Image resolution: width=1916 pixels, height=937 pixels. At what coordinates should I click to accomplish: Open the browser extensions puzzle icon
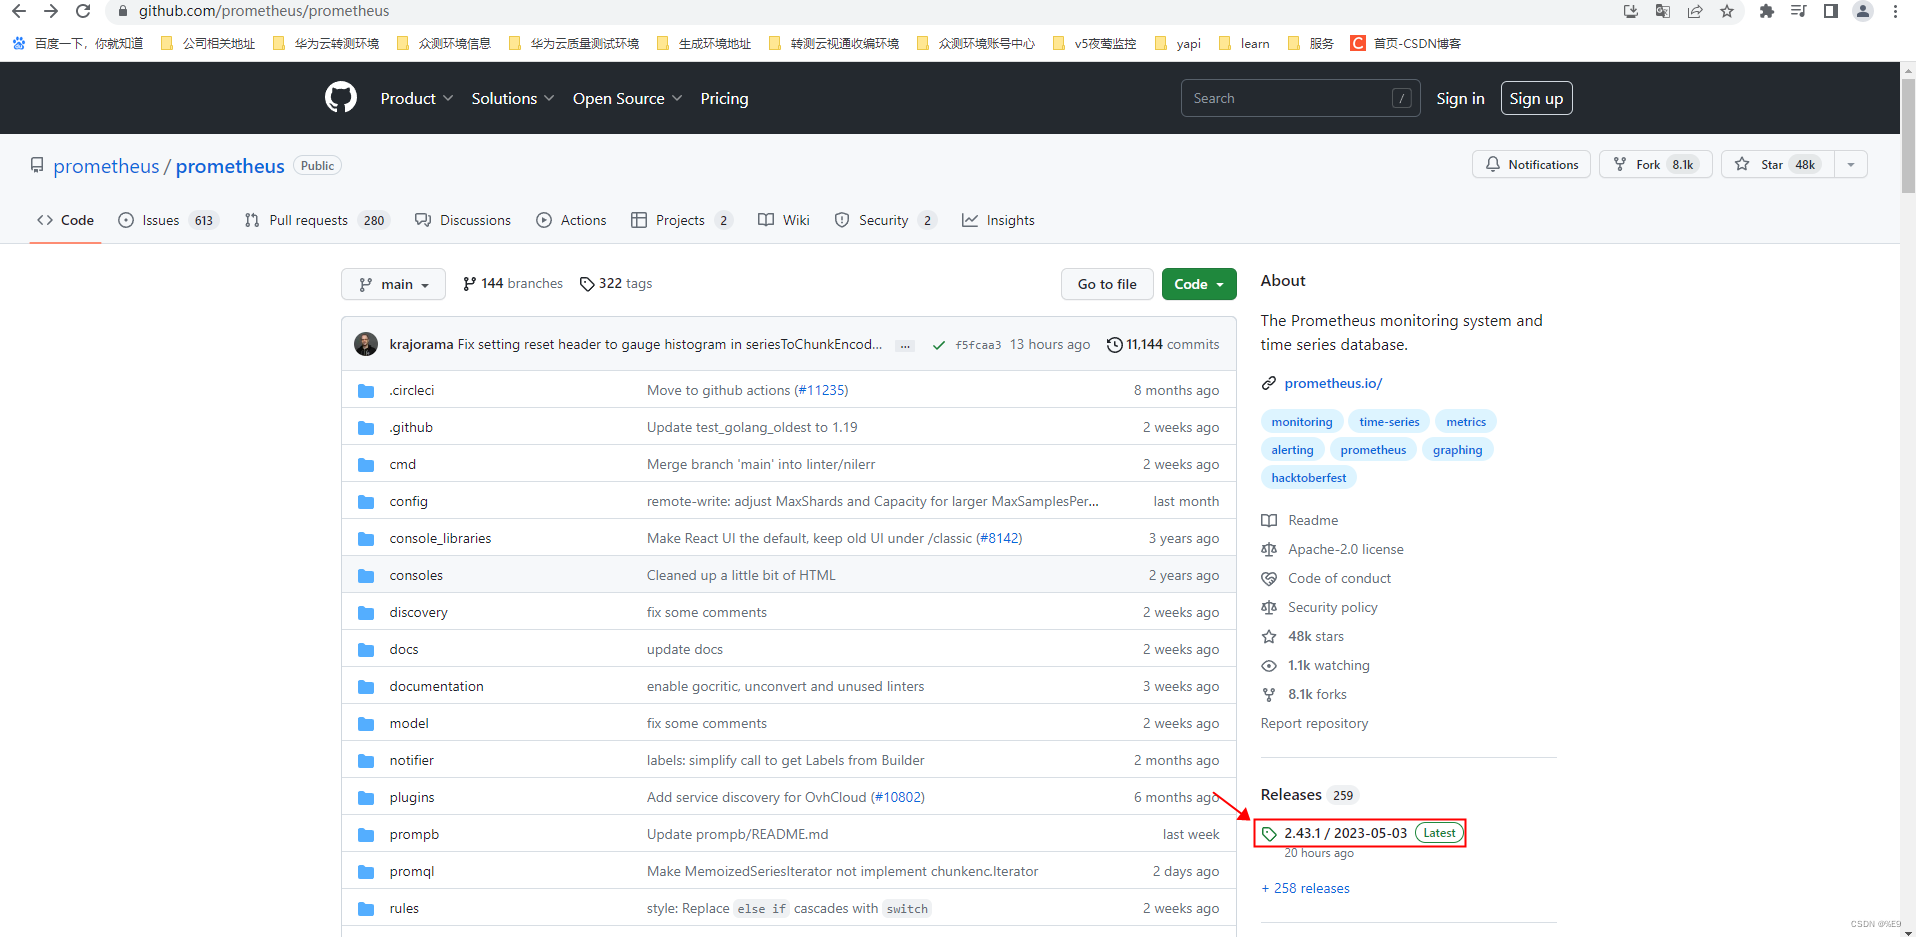(1767, 11)
